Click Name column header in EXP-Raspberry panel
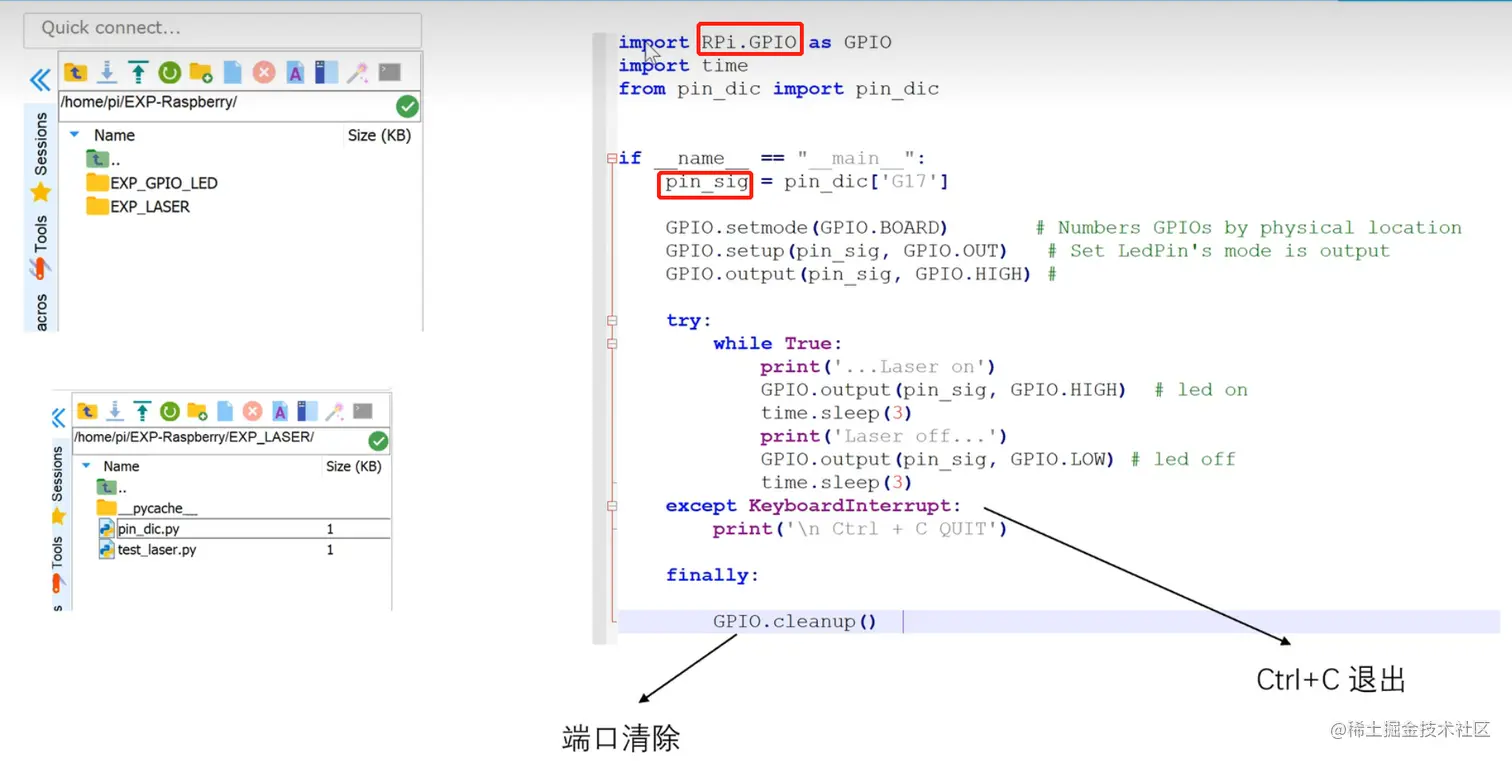1512x761 pixels. (x=114, y=135)
